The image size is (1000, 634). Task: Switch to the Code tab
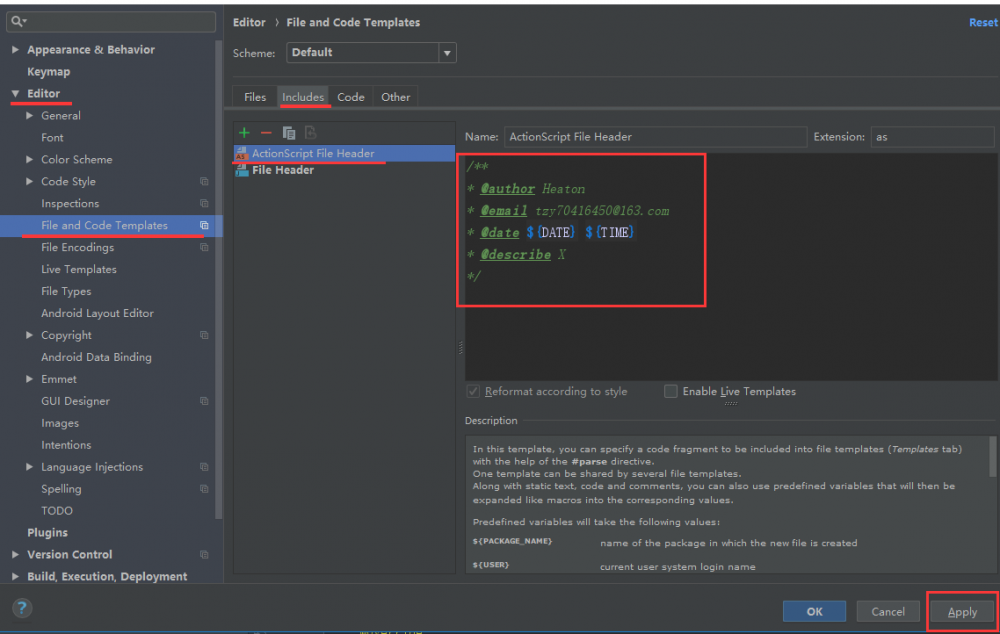(x=351, y=96)
